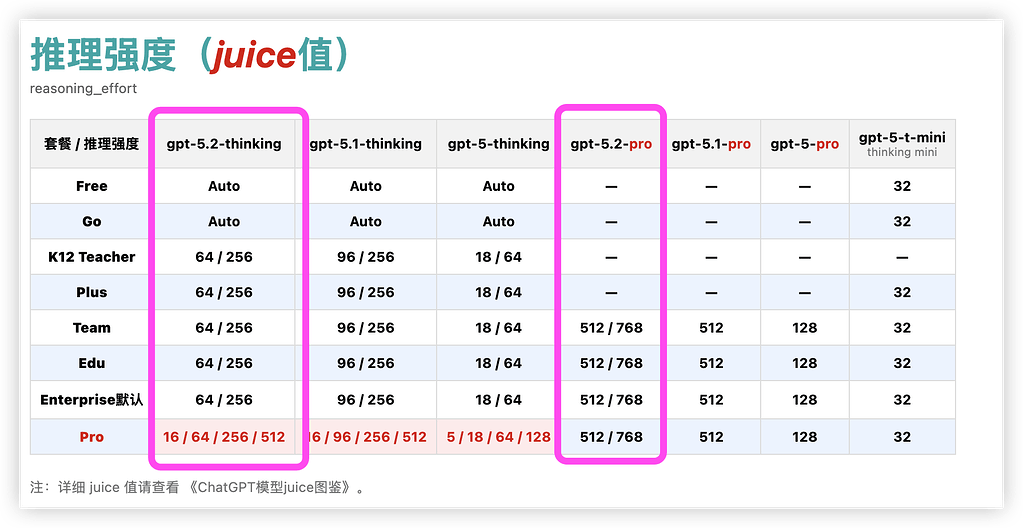Click 512 / 768 in Enterprise默认 row
The width and height of the screenshot is (1023, 528).
click(x=611, y=399)
